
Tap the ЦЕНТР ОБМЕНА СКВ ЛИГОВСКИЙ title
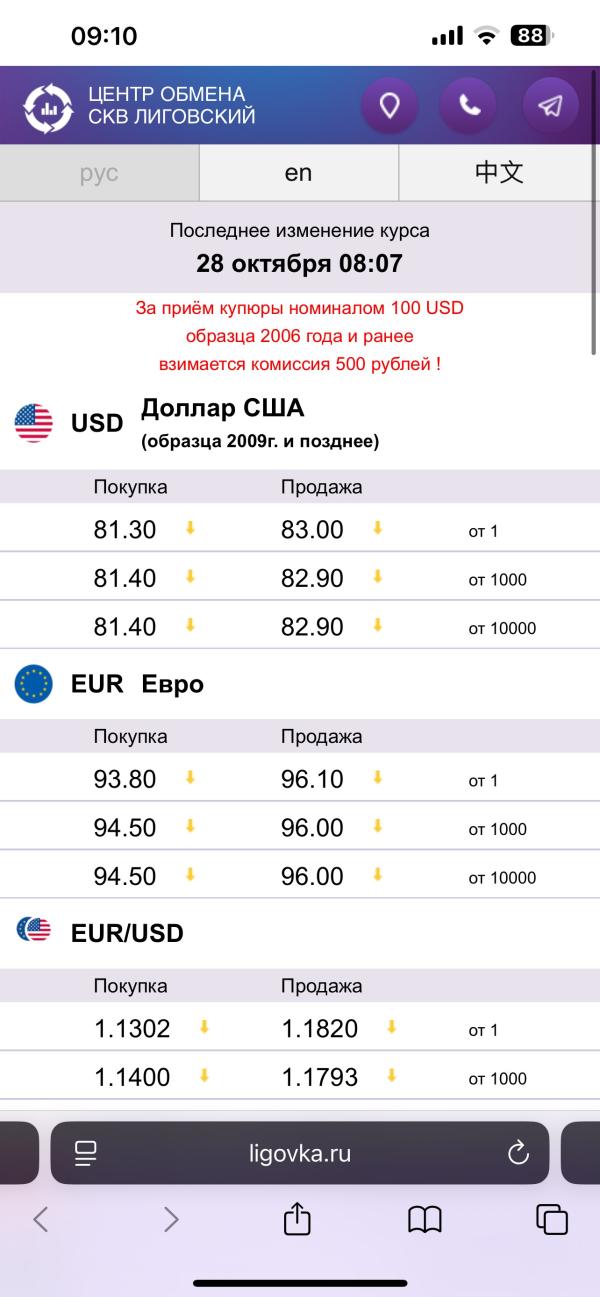click(171, 105)
